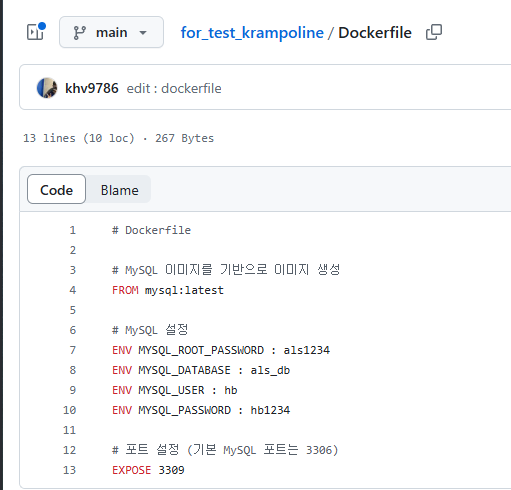This screenshot has height=490, width=511.
Task: Select line number 1
Action: [73, 230]
